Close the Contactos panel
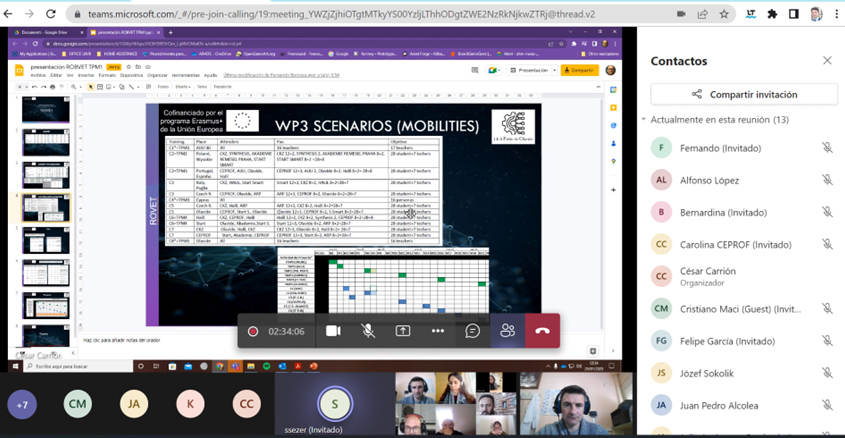Image resolution: width=845 pixels, height=438 pixels. point(827,61)
